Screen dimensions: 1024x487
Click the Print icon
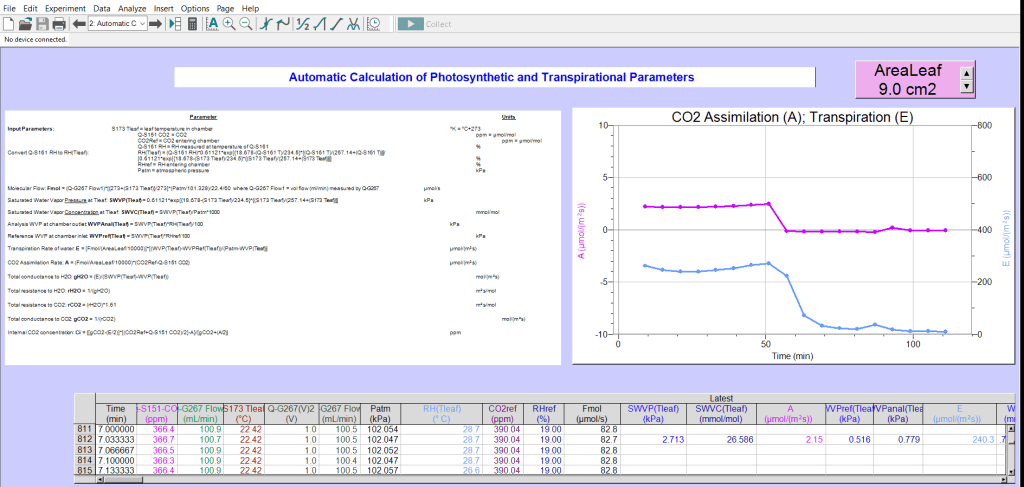pyautogui.click(x=59, y=23)
